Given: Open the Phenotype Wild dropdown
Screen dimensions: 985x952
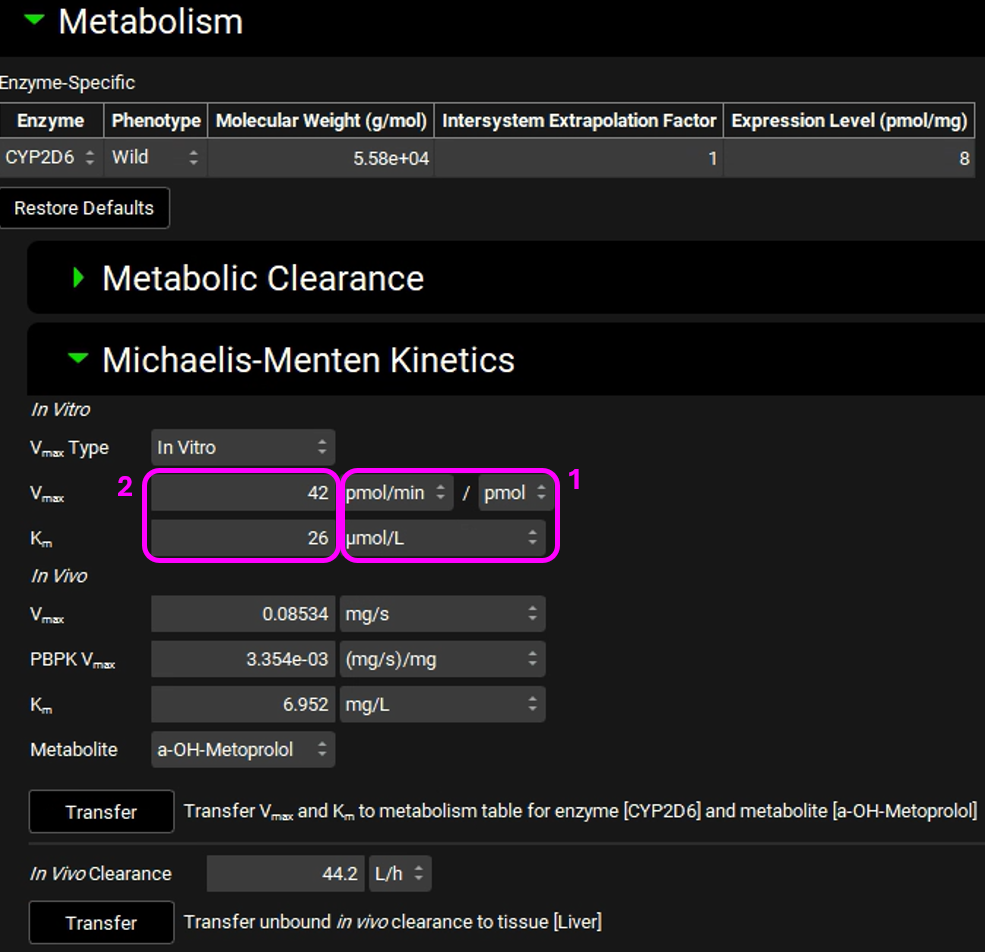Looking at the screenshot, I should click(x=155, y=158).
